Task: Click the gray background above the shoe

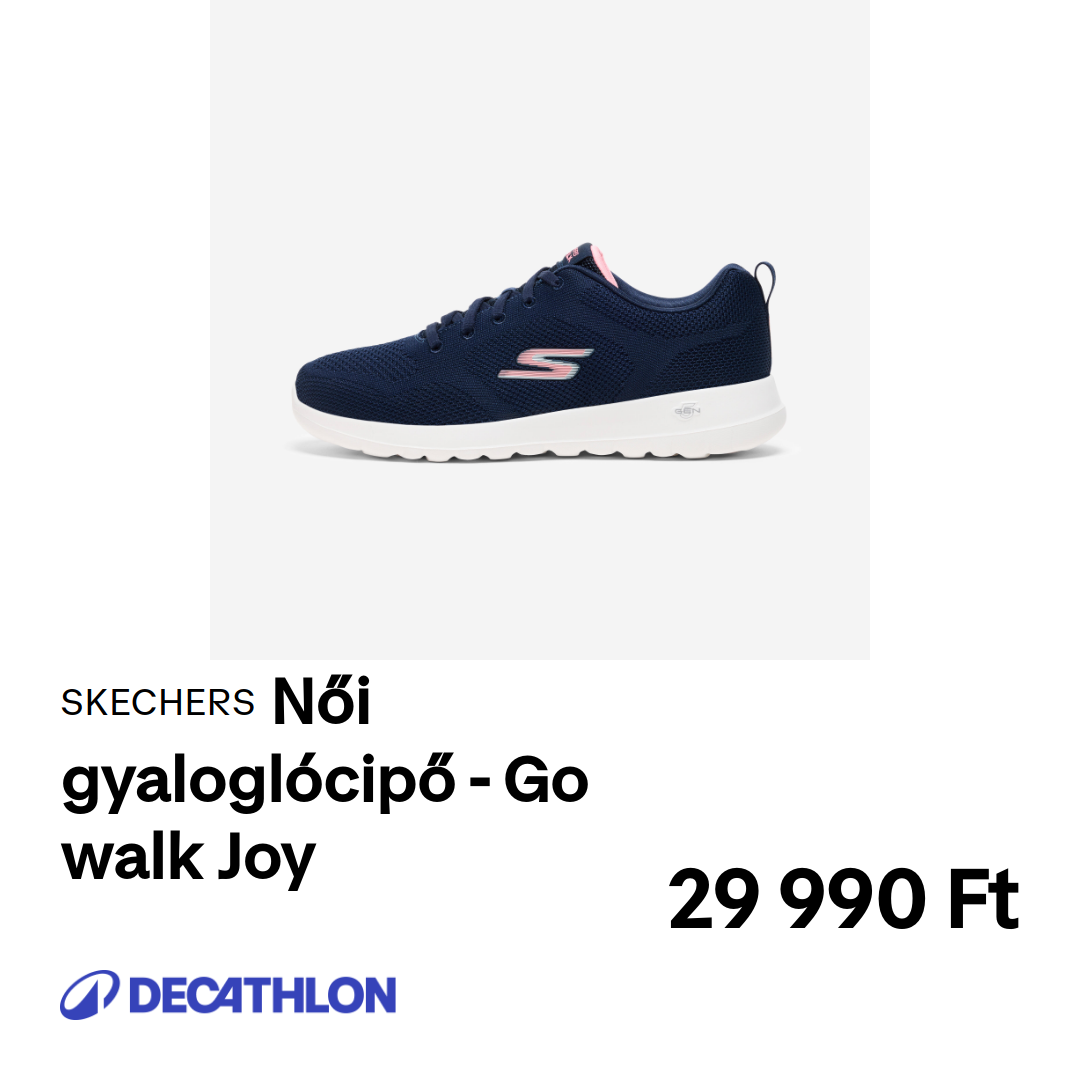Action: 539,117
